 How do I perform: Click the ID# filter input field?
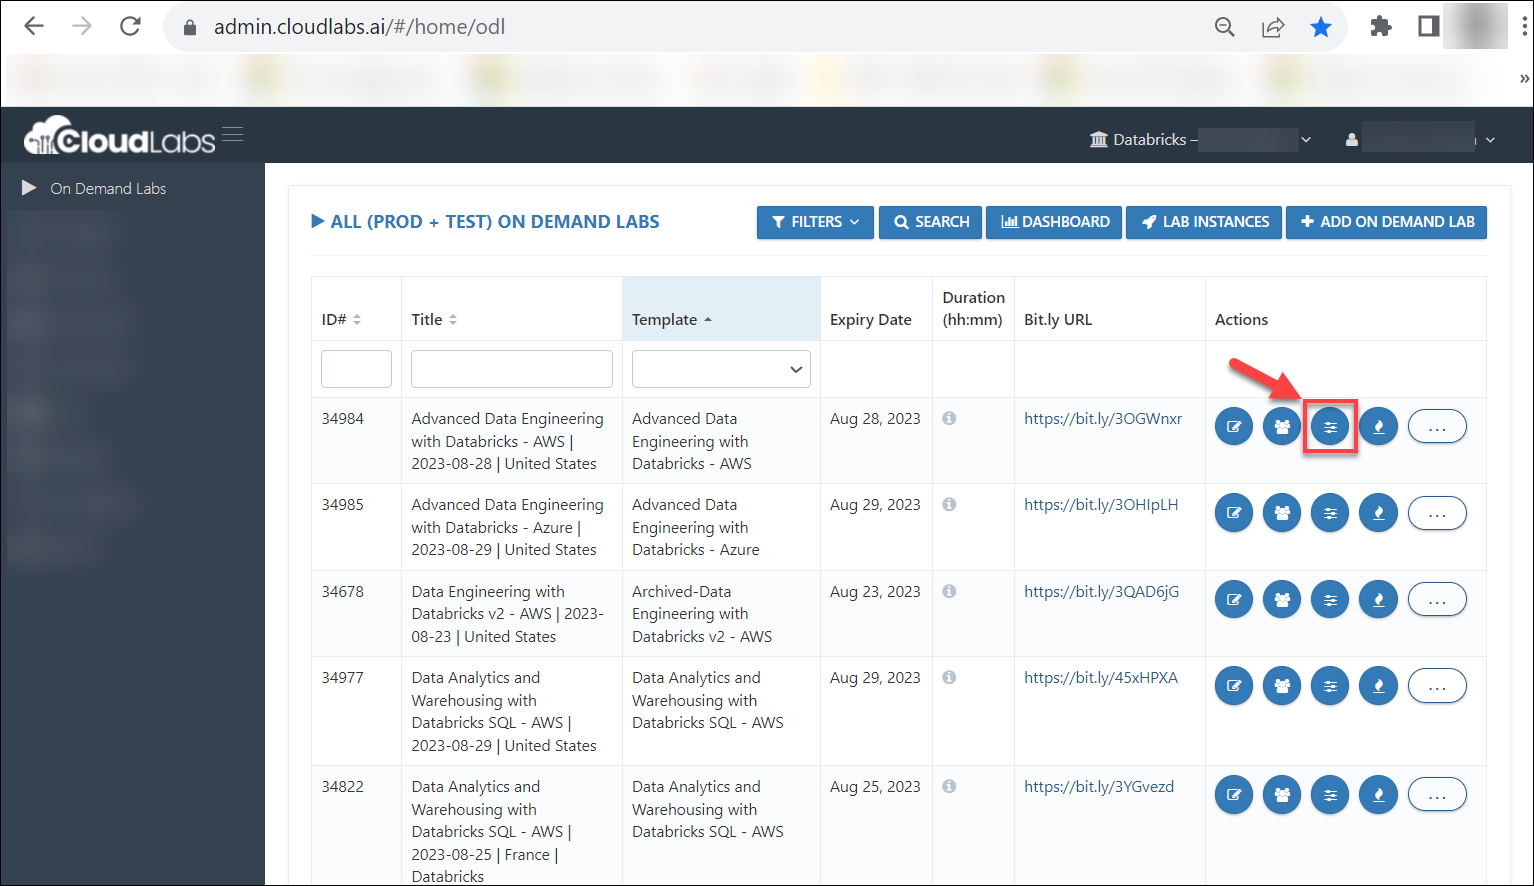(x=356, y=369)
